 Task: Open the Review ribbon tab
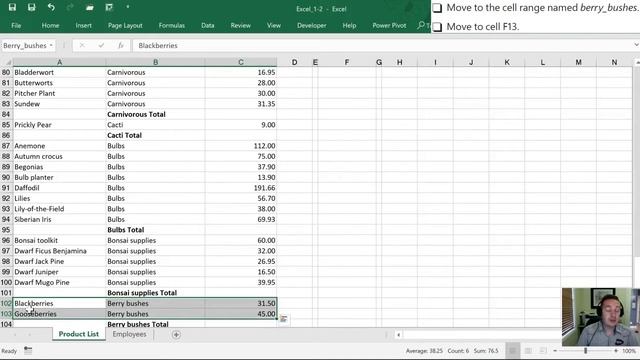[240, 25]
